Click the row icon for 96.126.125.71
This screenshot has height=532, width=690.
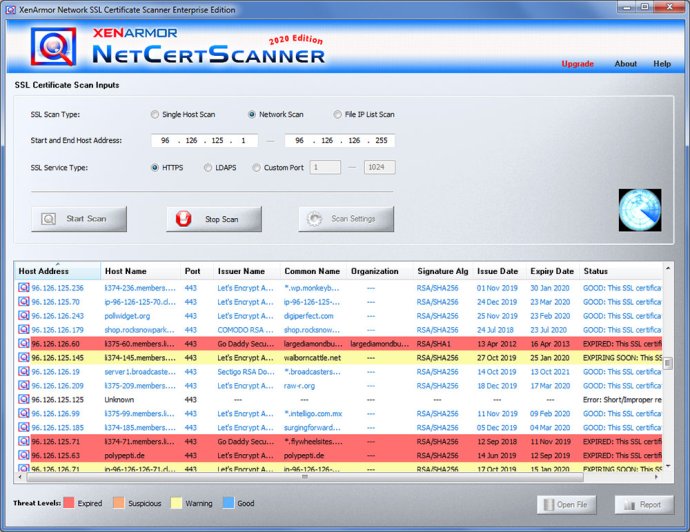[x=23, y=441]
